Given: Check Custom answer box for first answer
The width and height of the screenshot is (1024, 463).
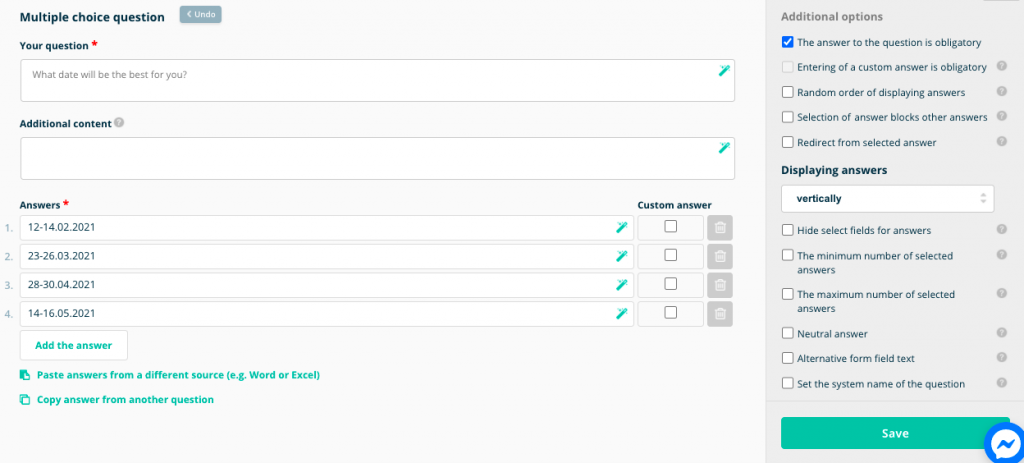Looking at the screenshot, I should tap(671, 227).
